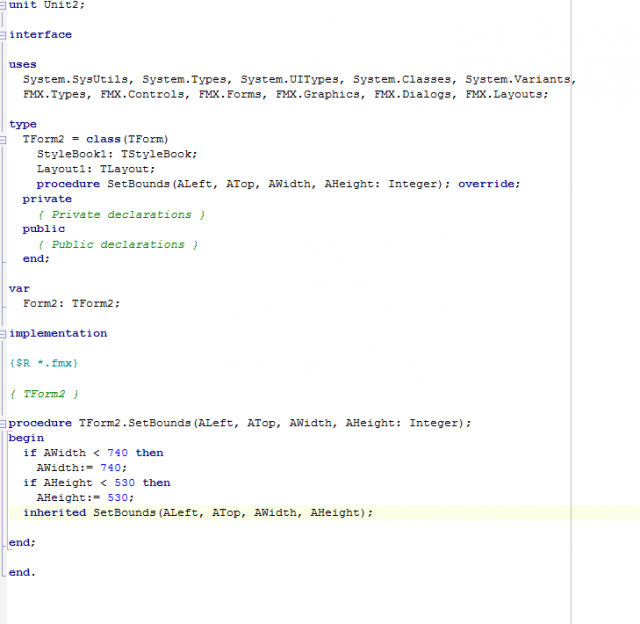The image size is (640, 624).
Task: Click 'class' keyword in TForm2 declaration
Action: tap(103, 139)
